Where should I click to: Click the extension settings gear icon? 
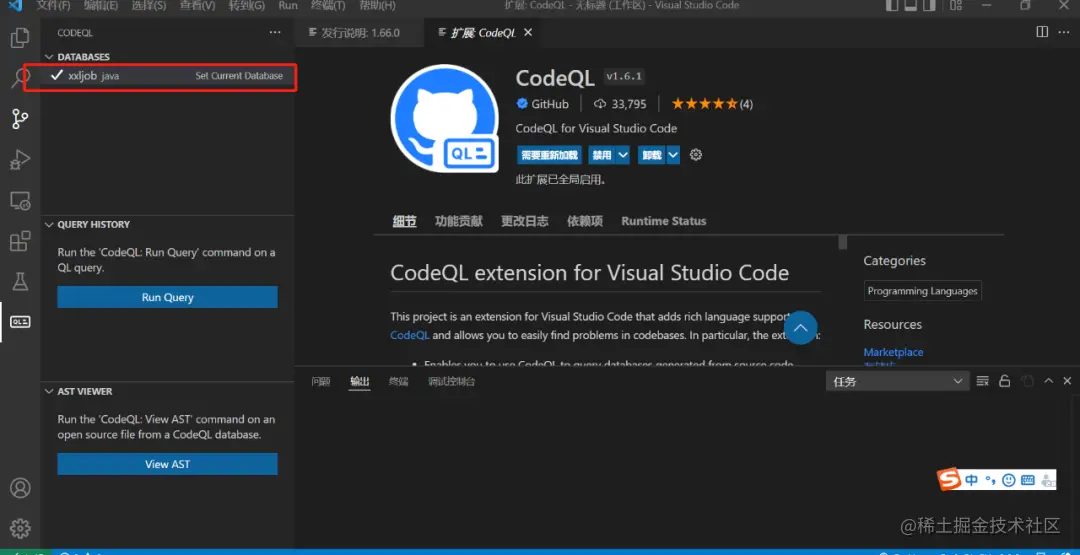pos(696,155)
